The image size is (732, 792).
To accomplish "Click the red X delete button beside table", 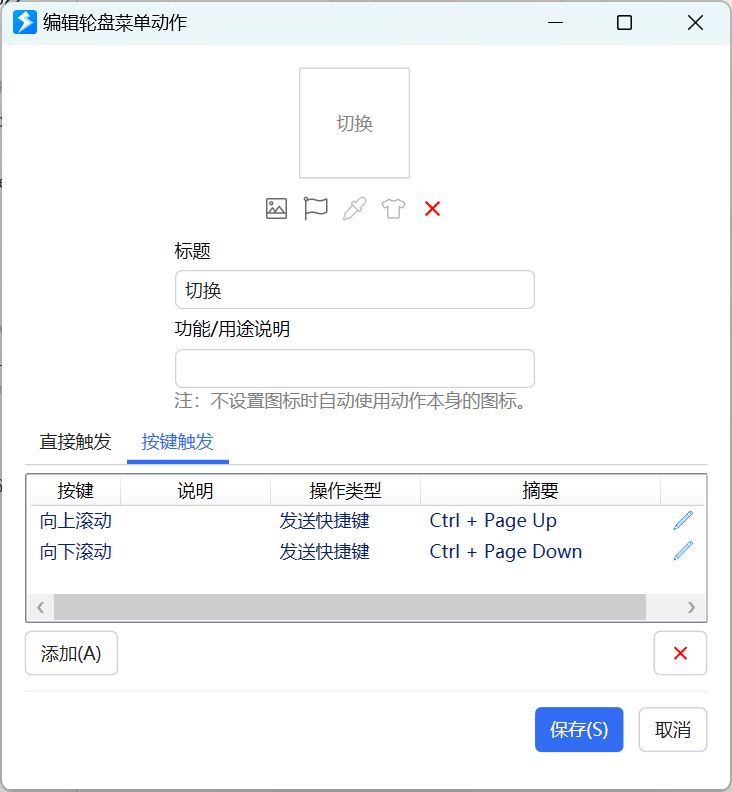I will coord(680,653).
